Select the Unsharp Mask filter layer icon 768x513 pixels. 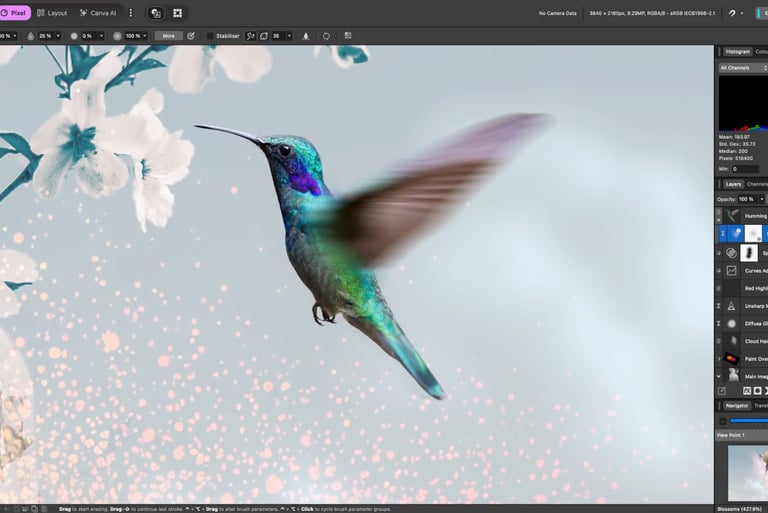tap(731, 306)
